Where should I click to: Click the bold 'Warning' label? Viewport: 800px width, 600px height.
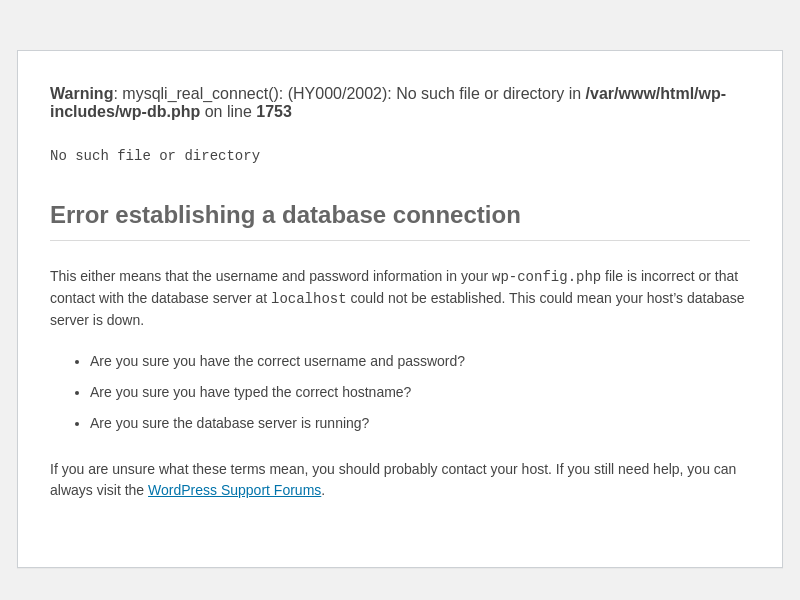point(81,94)
